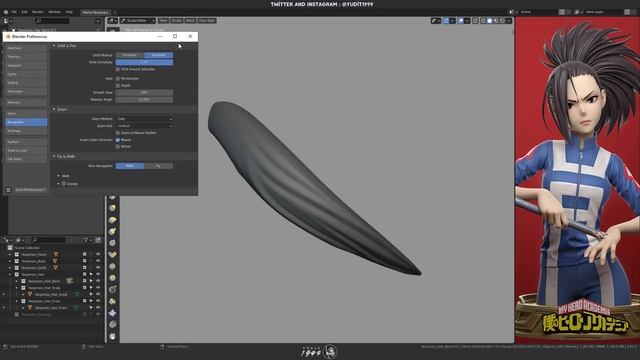Image resolution: width=640 pixels, height=360 pixels.
Task: Expand the Walk subpanel
Action: [x=58, y=176]
